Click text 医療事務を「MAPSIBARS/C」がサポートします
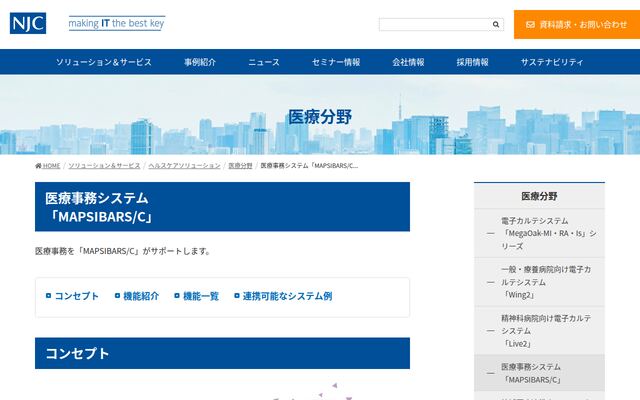Viewport: 640px width, 400px height. [x=122, y=251]
